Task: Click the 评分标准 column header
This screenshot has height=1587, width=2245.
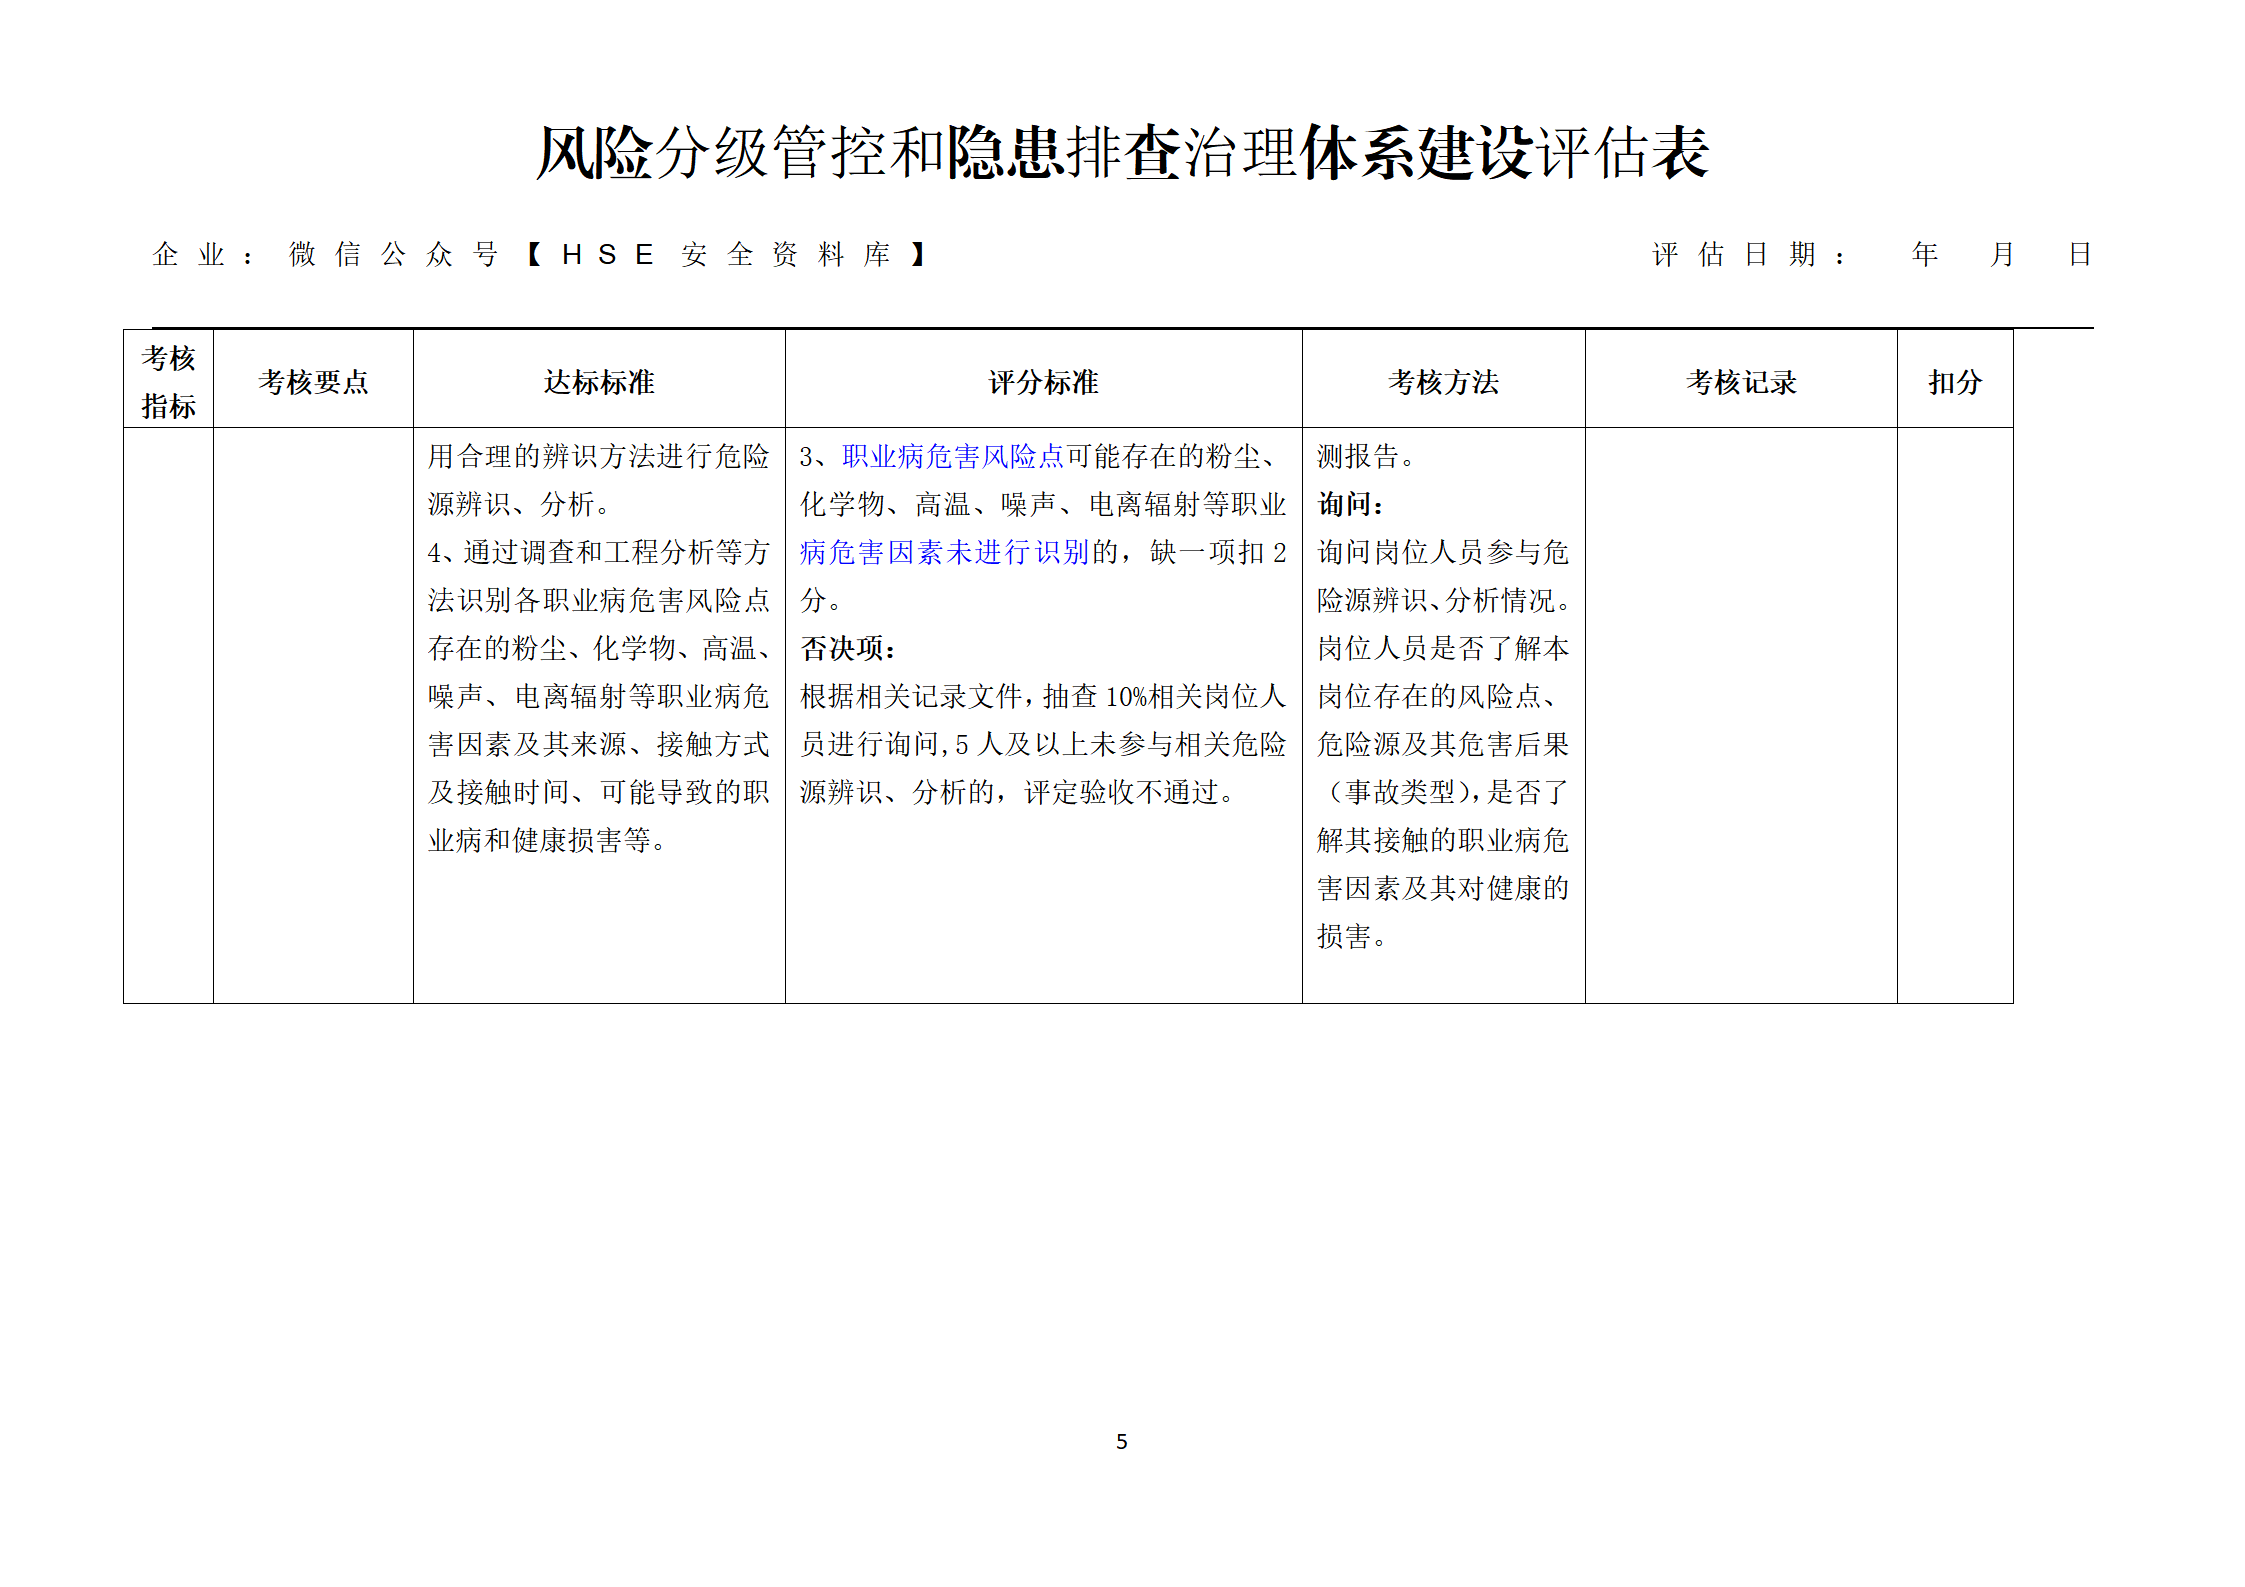Action: pos(1043,382)
